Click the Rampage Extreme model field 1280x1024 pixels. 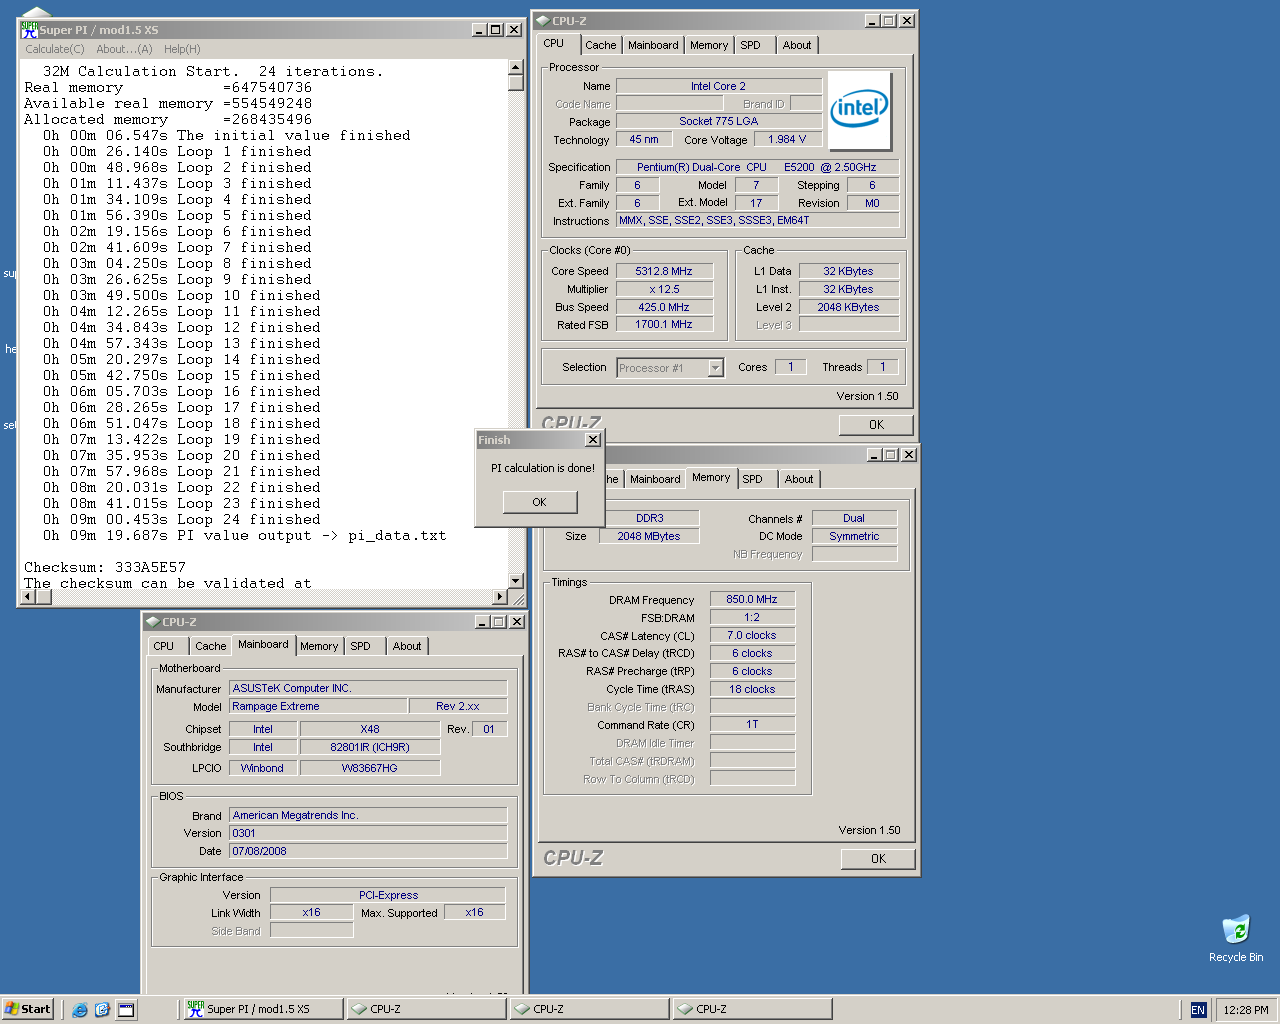[318, 706]
